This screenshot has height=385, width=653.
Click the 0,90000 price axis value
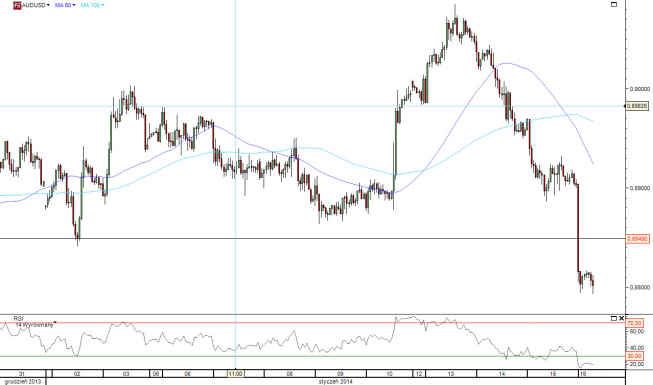point(640,89)
